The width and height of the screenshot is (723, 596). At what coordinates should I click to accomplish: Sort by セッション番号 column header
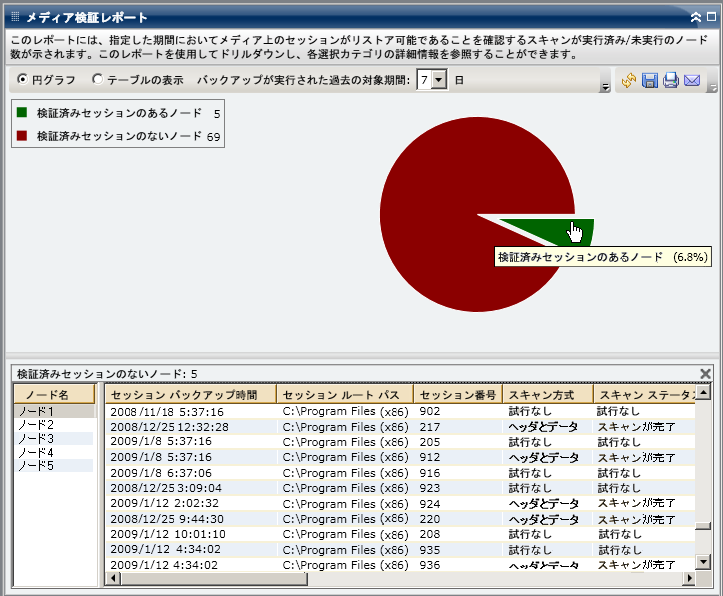click(458, 395)
